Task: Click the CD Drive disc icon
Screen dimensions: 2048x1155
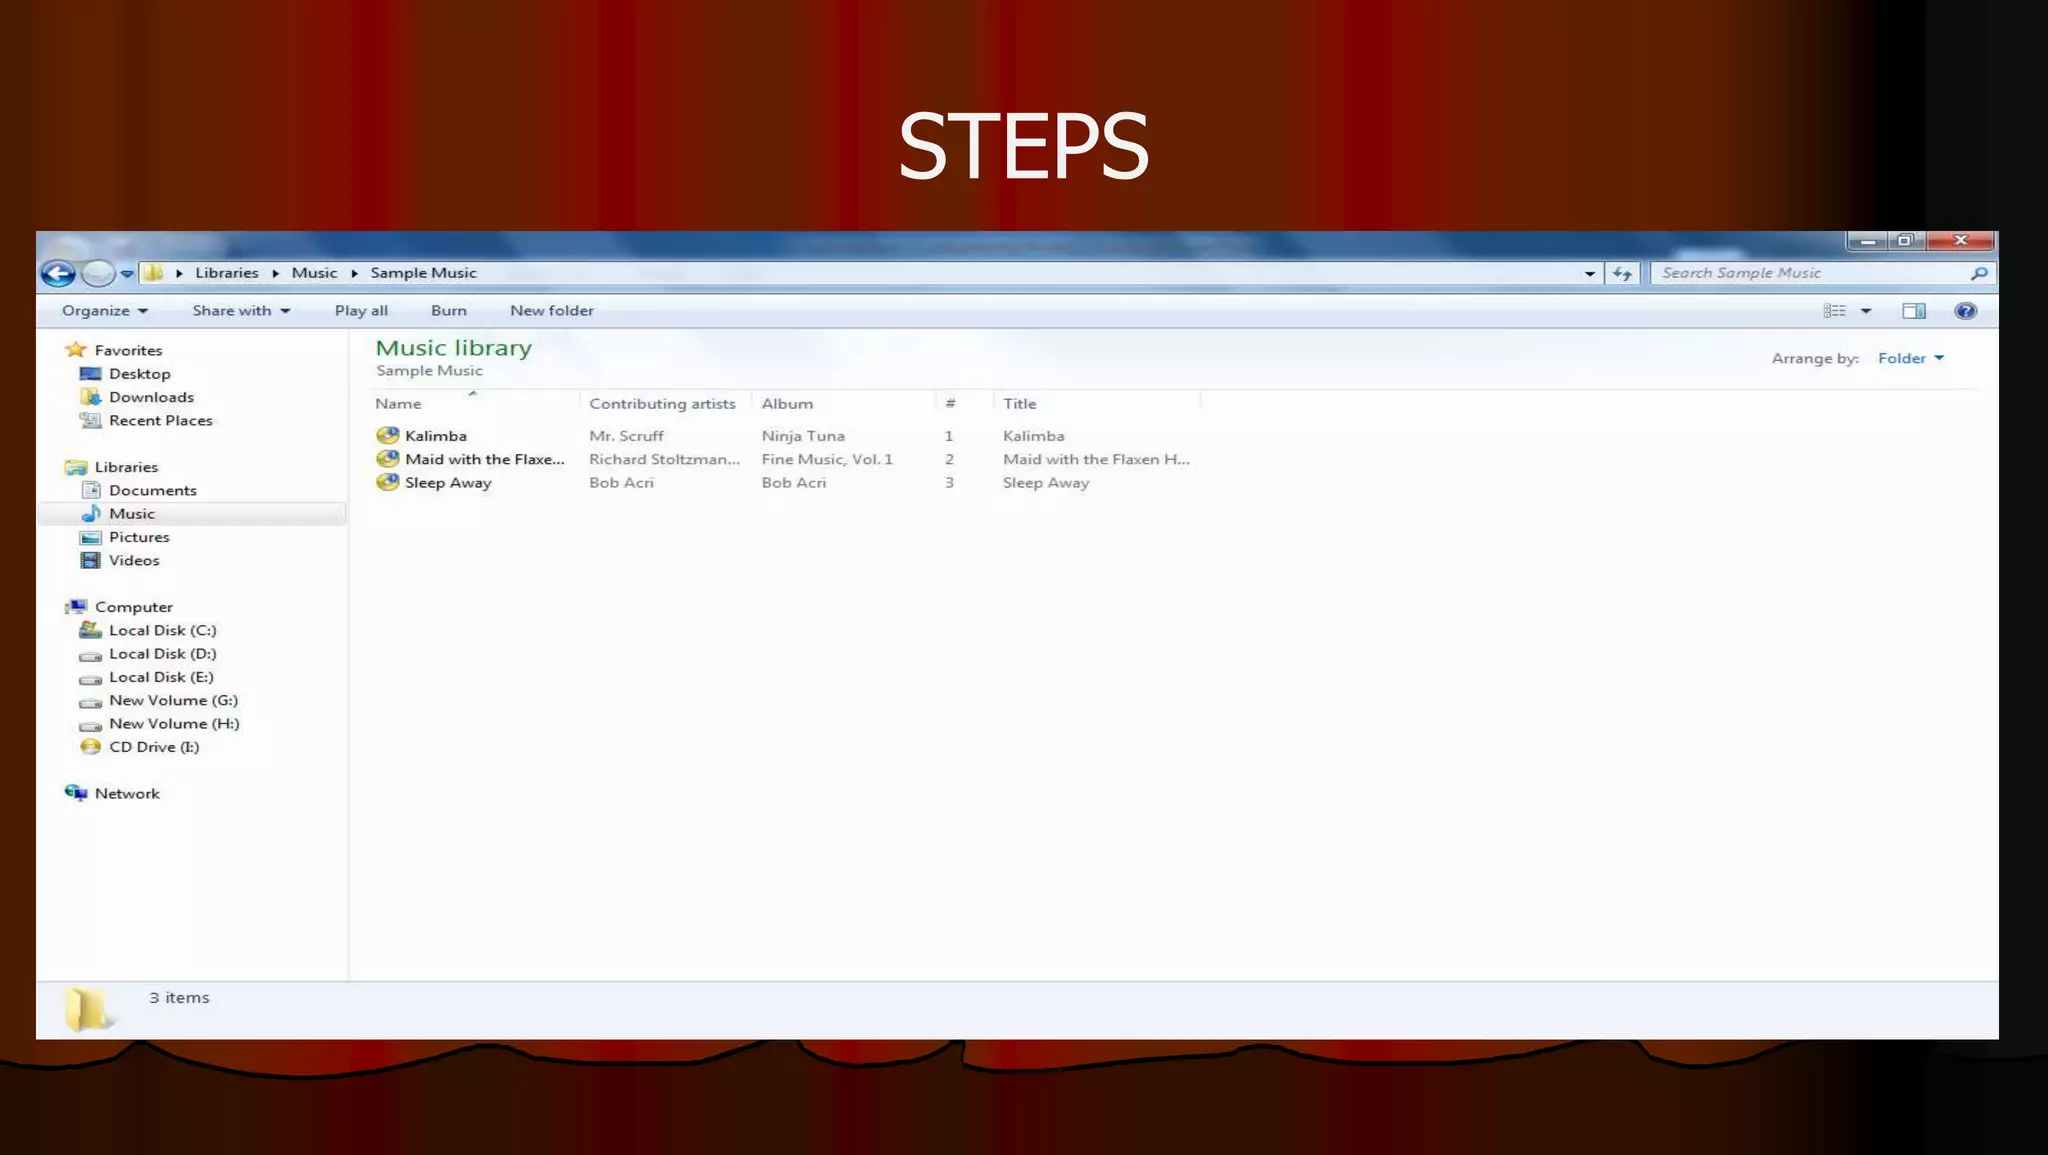Action: (90, 747)
